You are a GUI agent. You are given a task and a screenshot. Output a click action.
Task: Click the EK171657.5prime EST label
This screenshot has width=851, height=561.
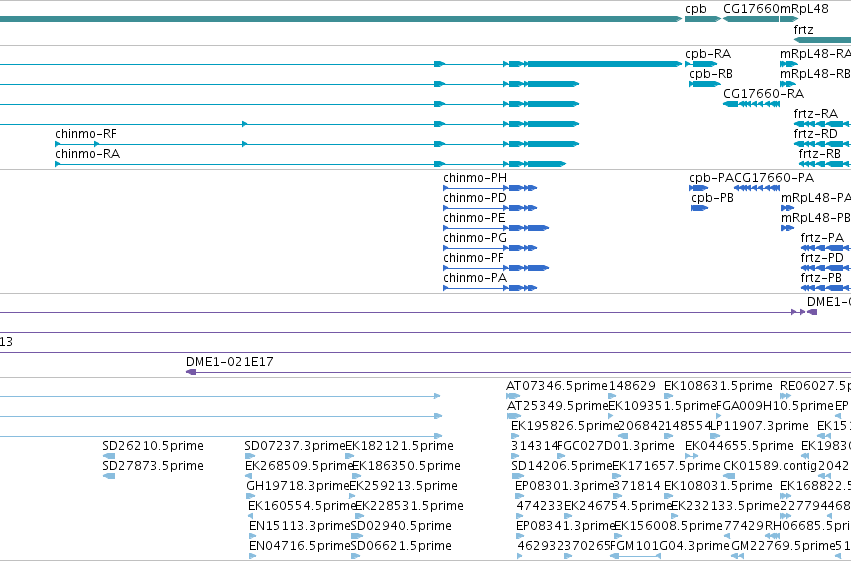[666, 466]
